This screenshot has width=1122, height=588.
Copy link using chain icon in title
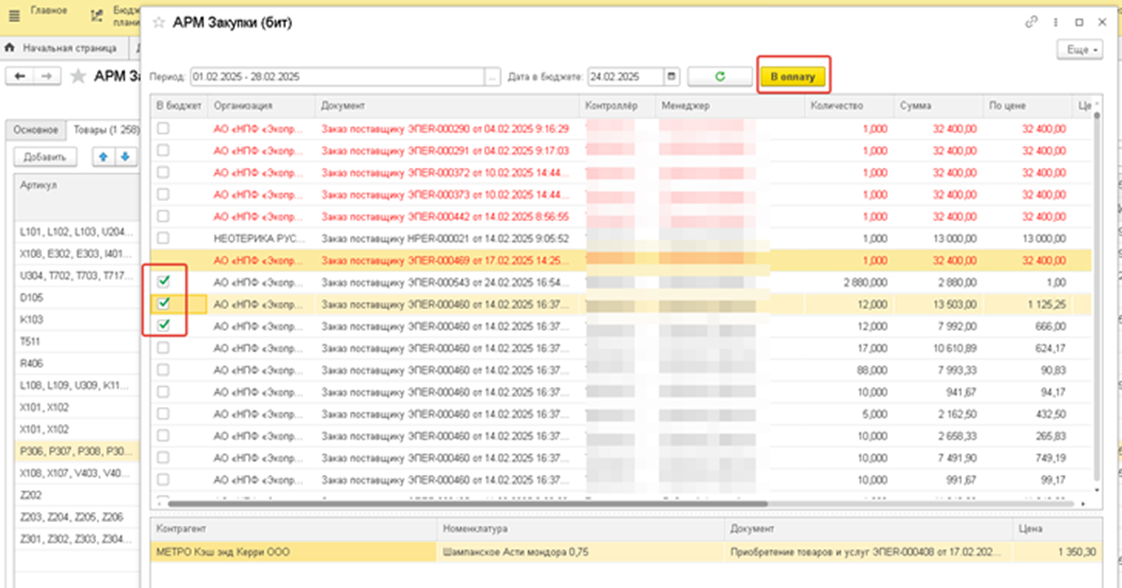click(1031, 22)
